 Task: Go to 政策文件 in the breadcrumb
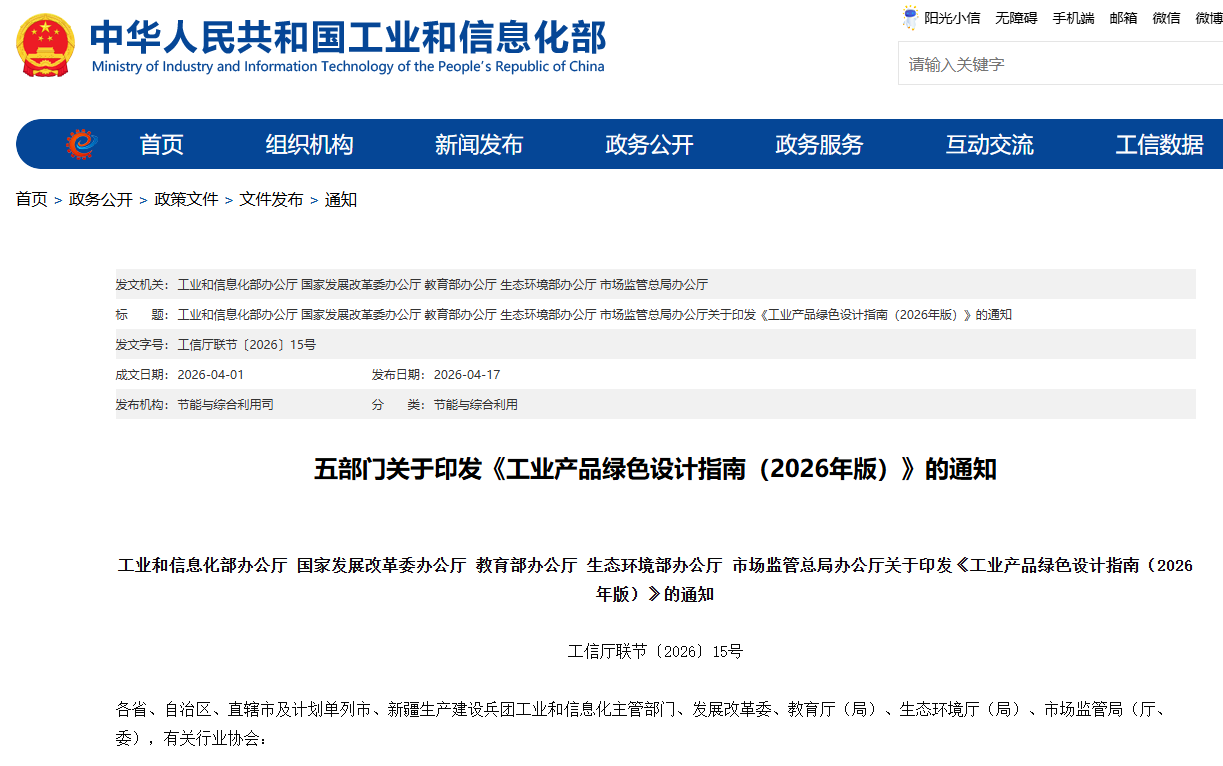coord(186,200)
